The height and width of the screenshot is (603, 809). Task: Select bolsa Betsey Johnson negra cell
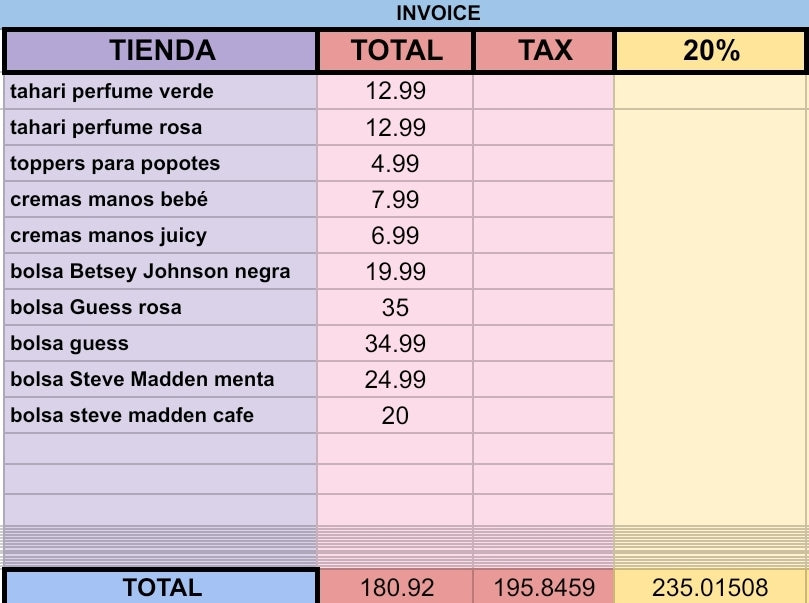click(x=160, y=272)
